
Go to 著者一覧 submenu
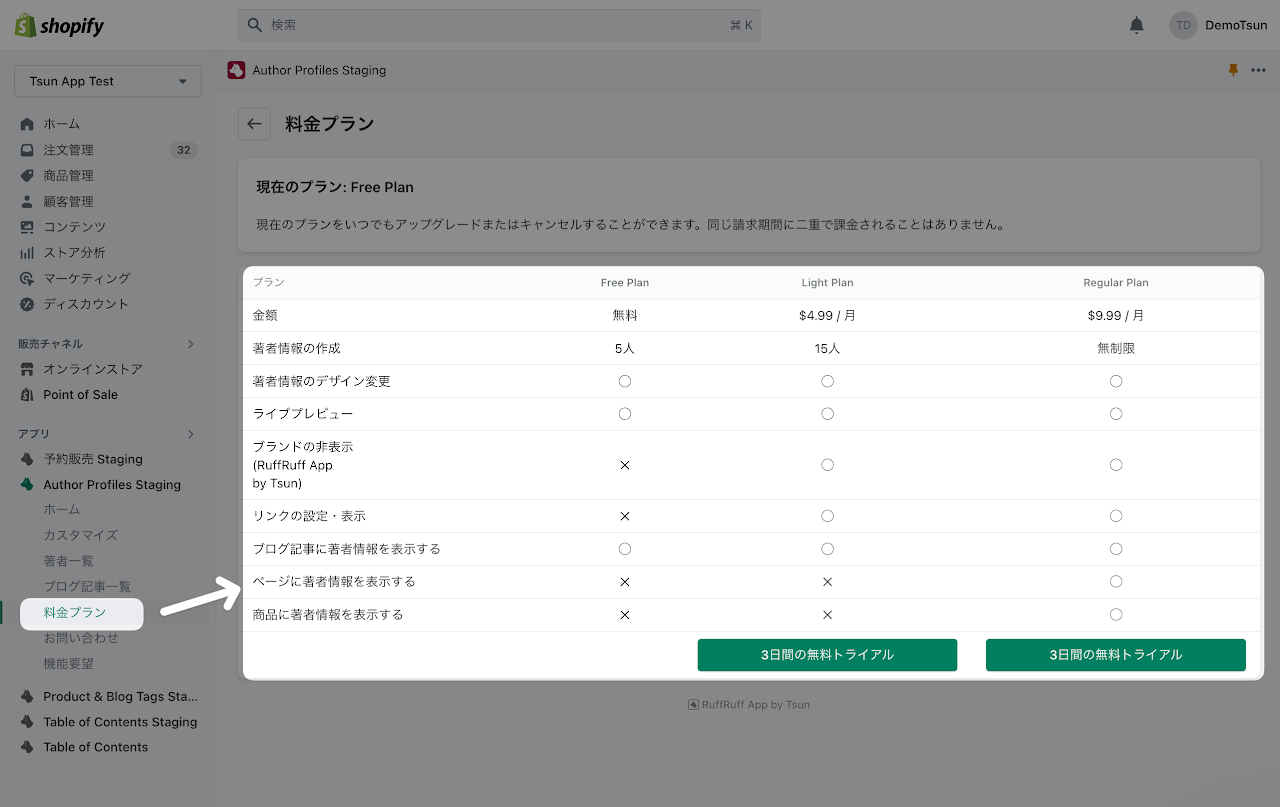pyautogui.click(x=68, y=561)
